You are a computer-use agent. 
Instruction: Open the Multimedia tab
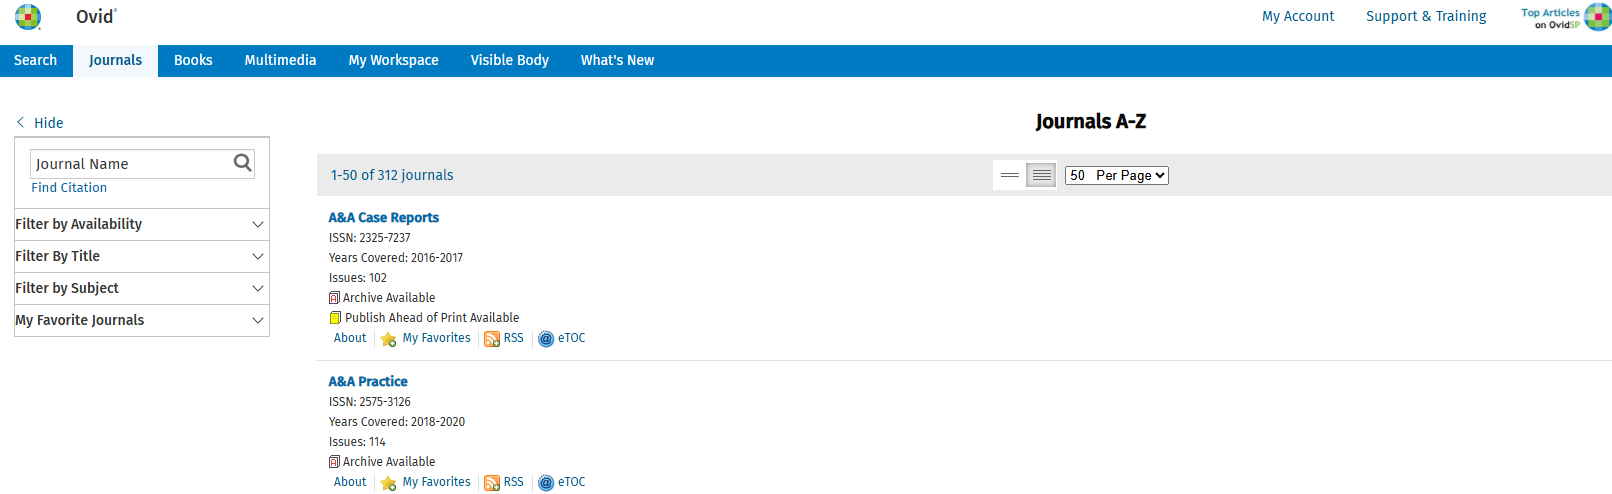(280, 60)
